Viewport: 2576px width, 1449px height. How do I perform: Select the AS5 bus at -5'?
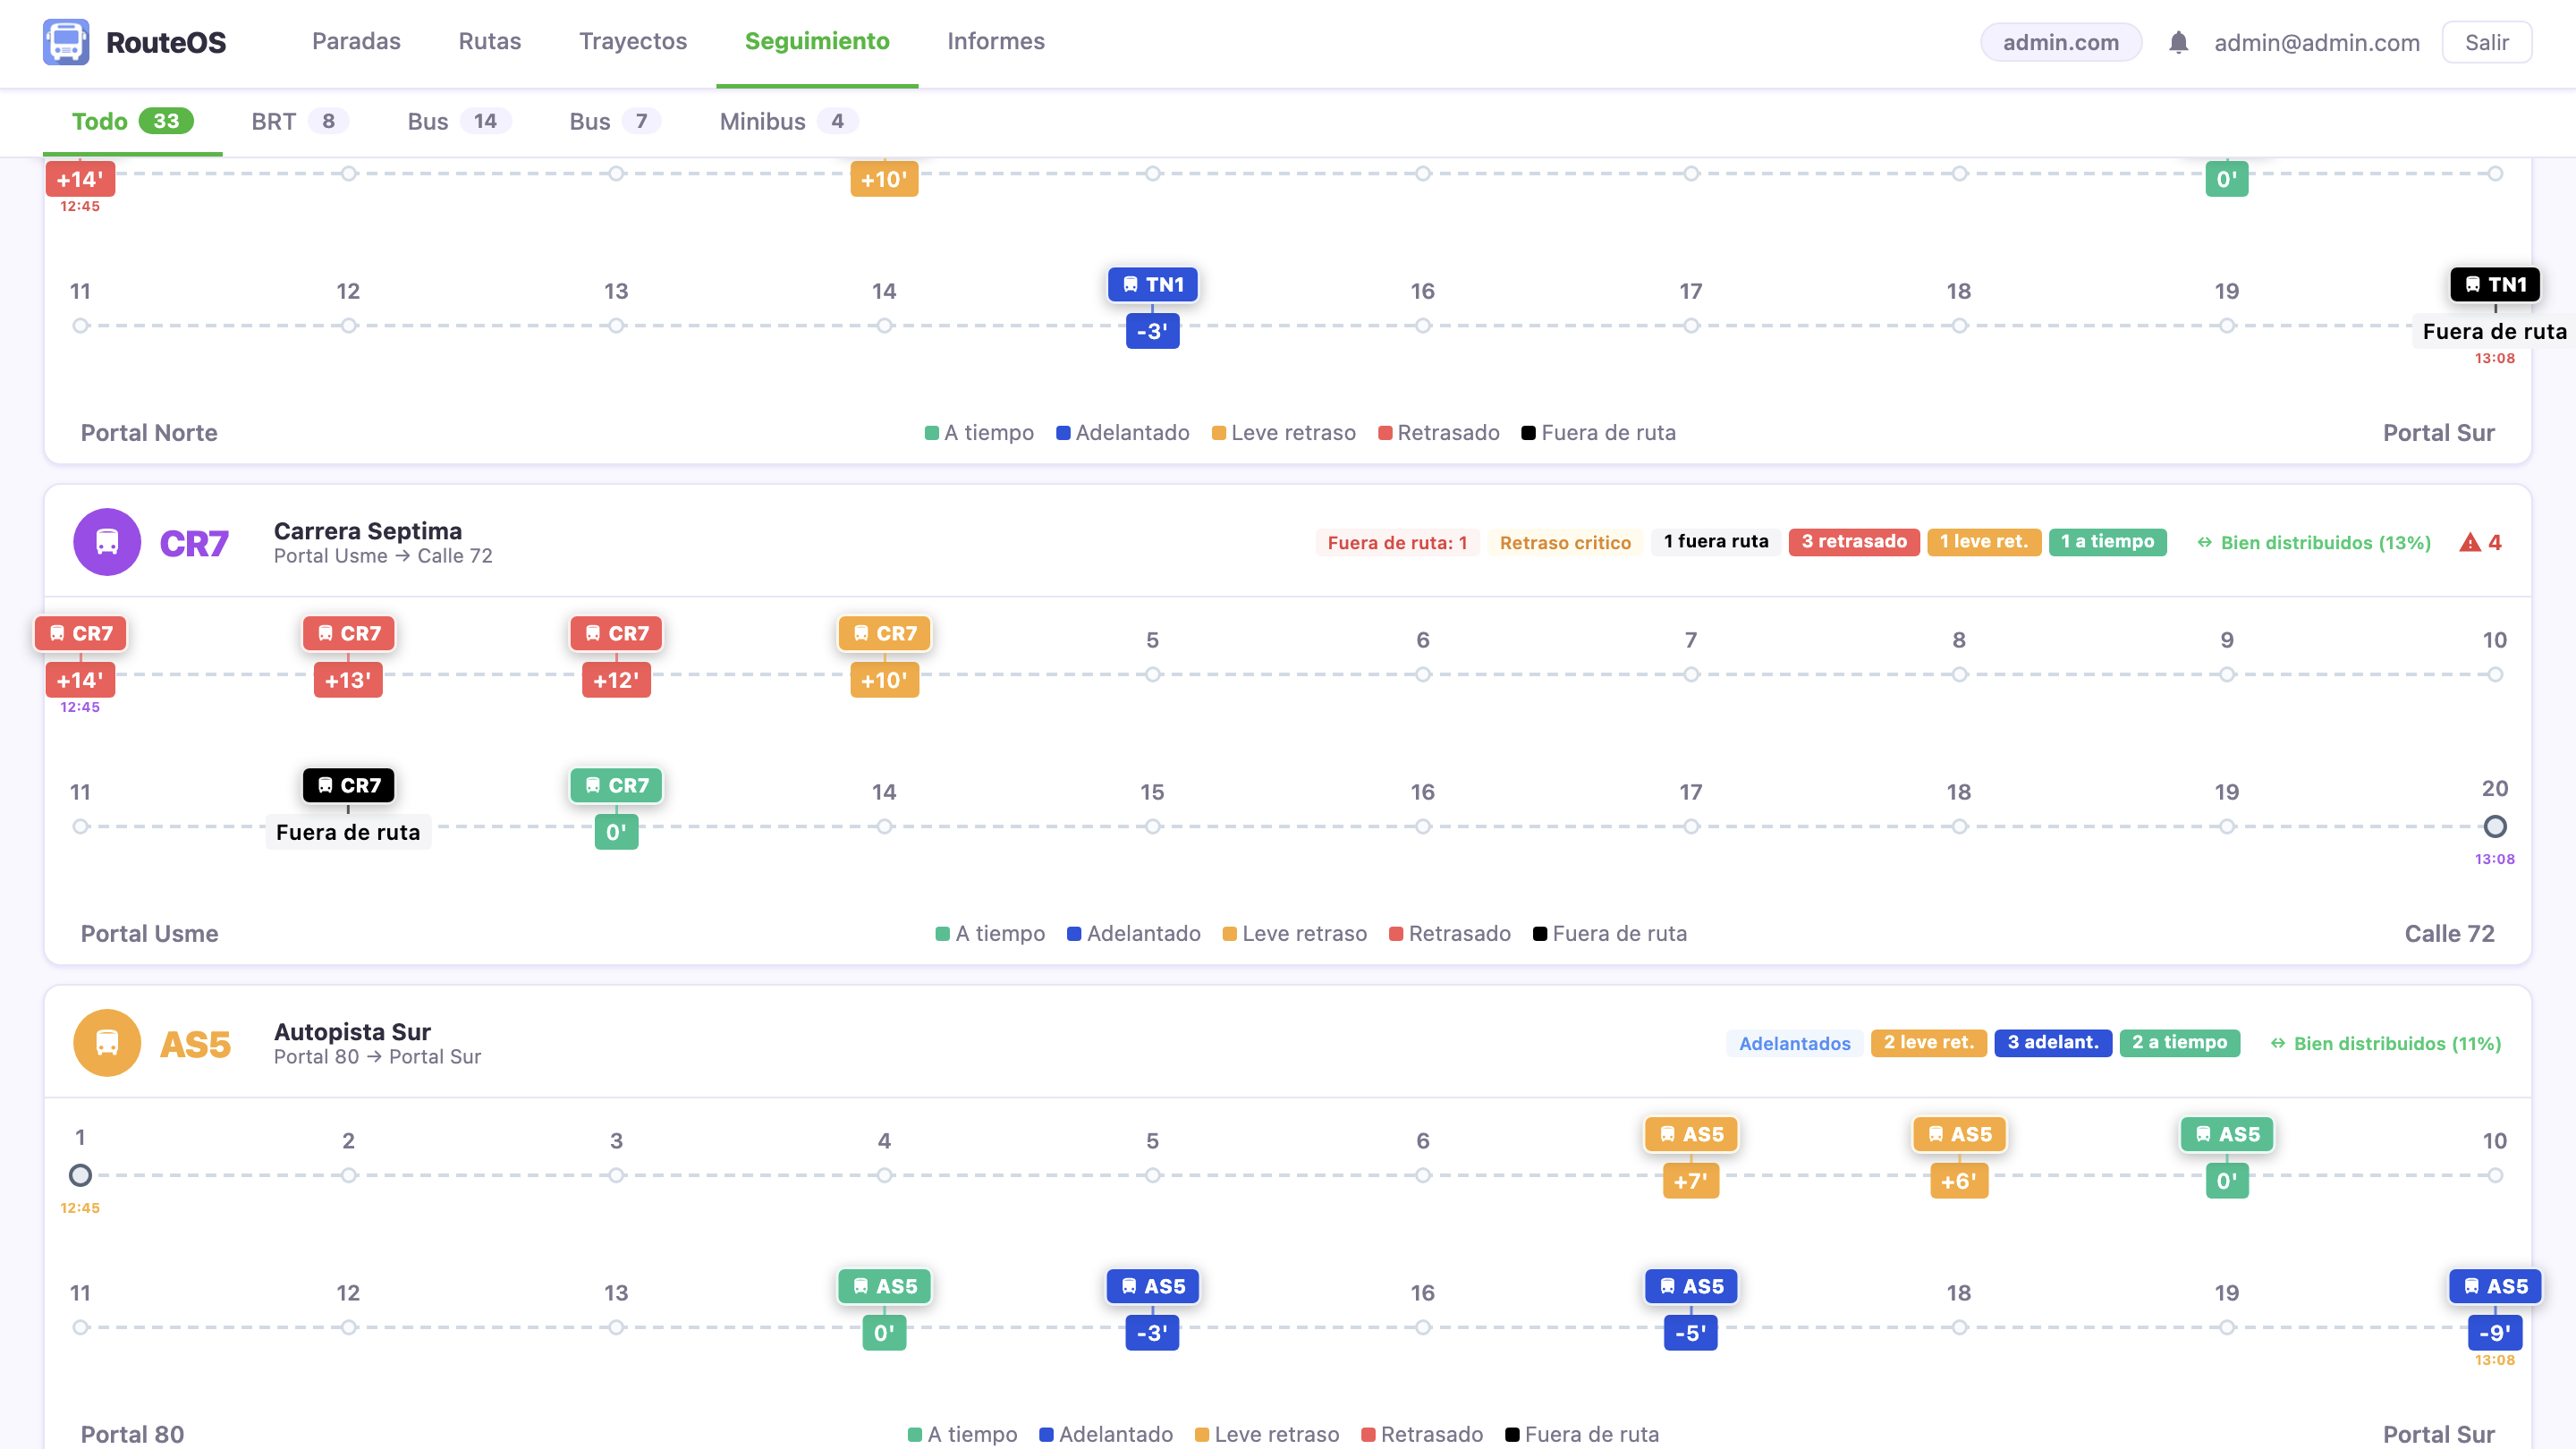pos(1691,1286)
